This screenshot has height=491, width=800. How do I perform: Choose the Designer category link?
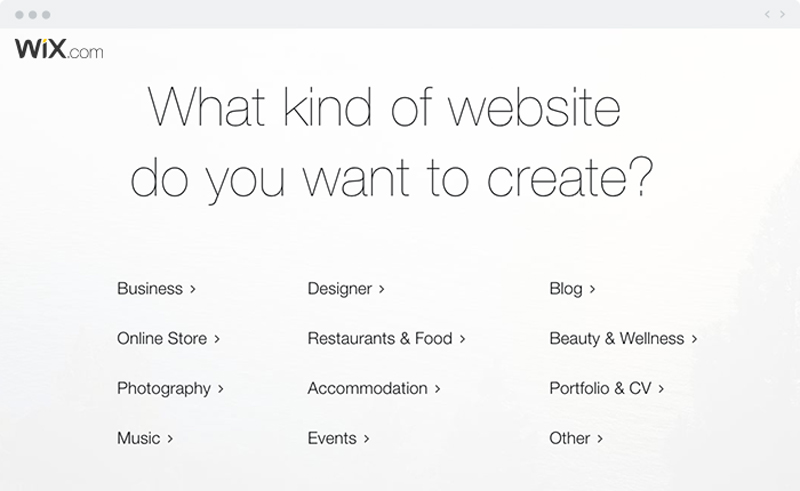coord(339,289)
